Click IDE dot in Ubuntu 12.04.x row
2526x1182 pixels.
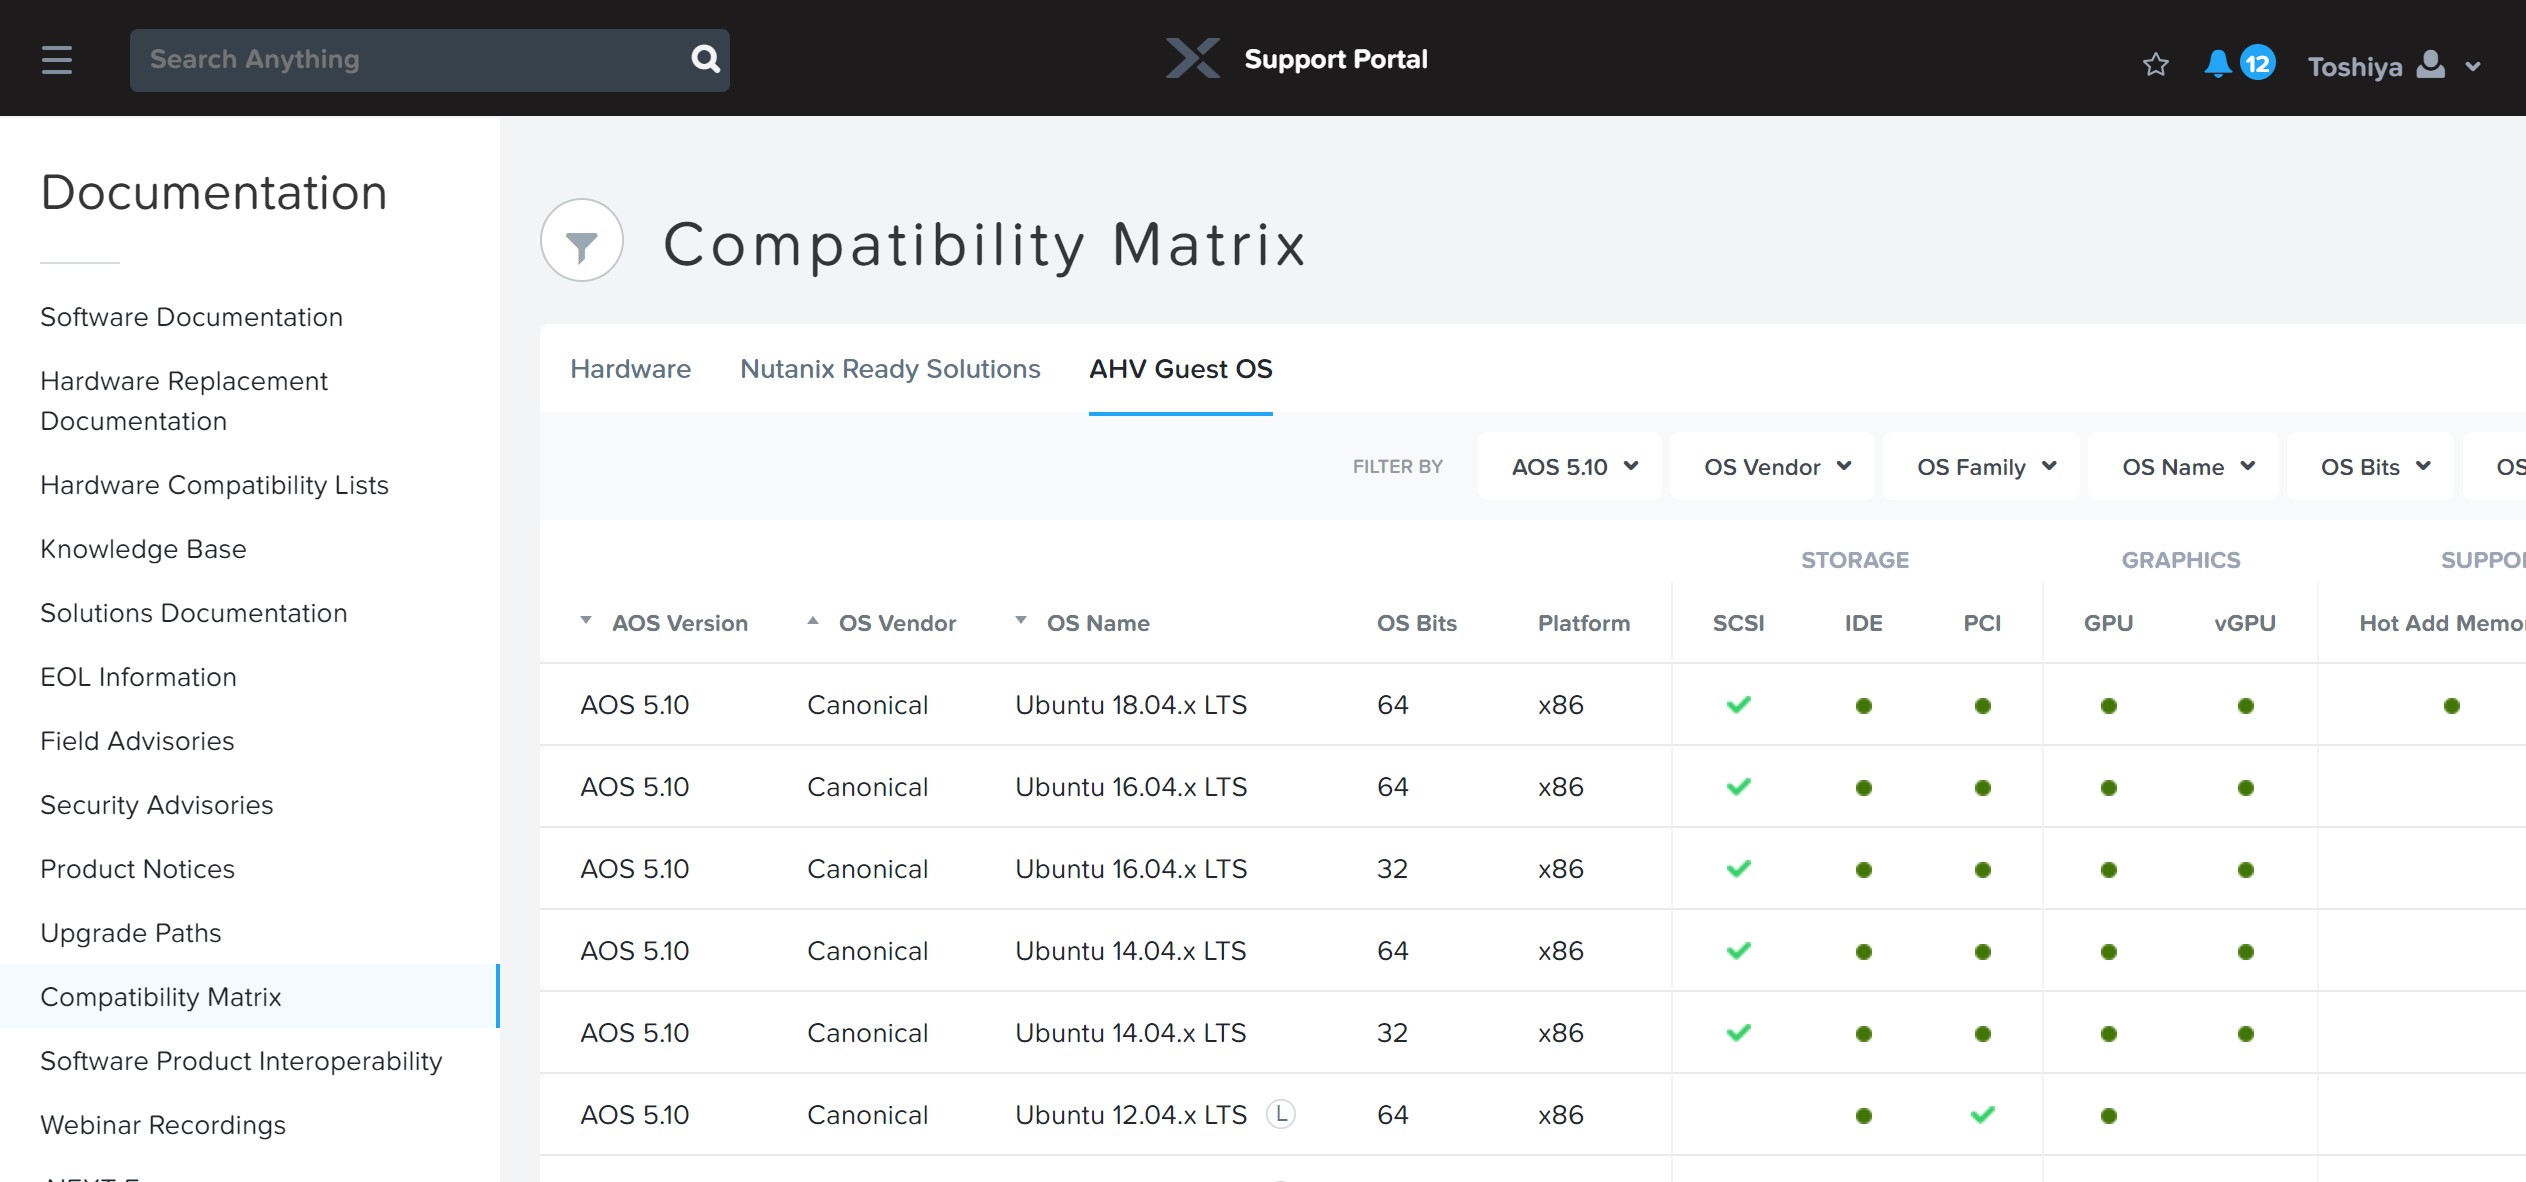[1864, 1116]
